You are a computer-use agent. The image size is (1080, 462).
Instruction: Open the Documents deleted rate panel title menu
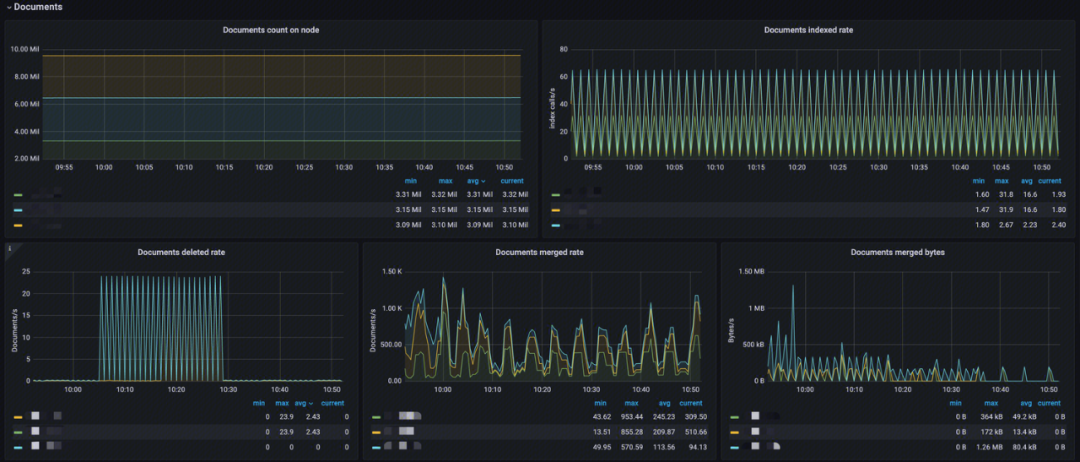tap(181, 252)
